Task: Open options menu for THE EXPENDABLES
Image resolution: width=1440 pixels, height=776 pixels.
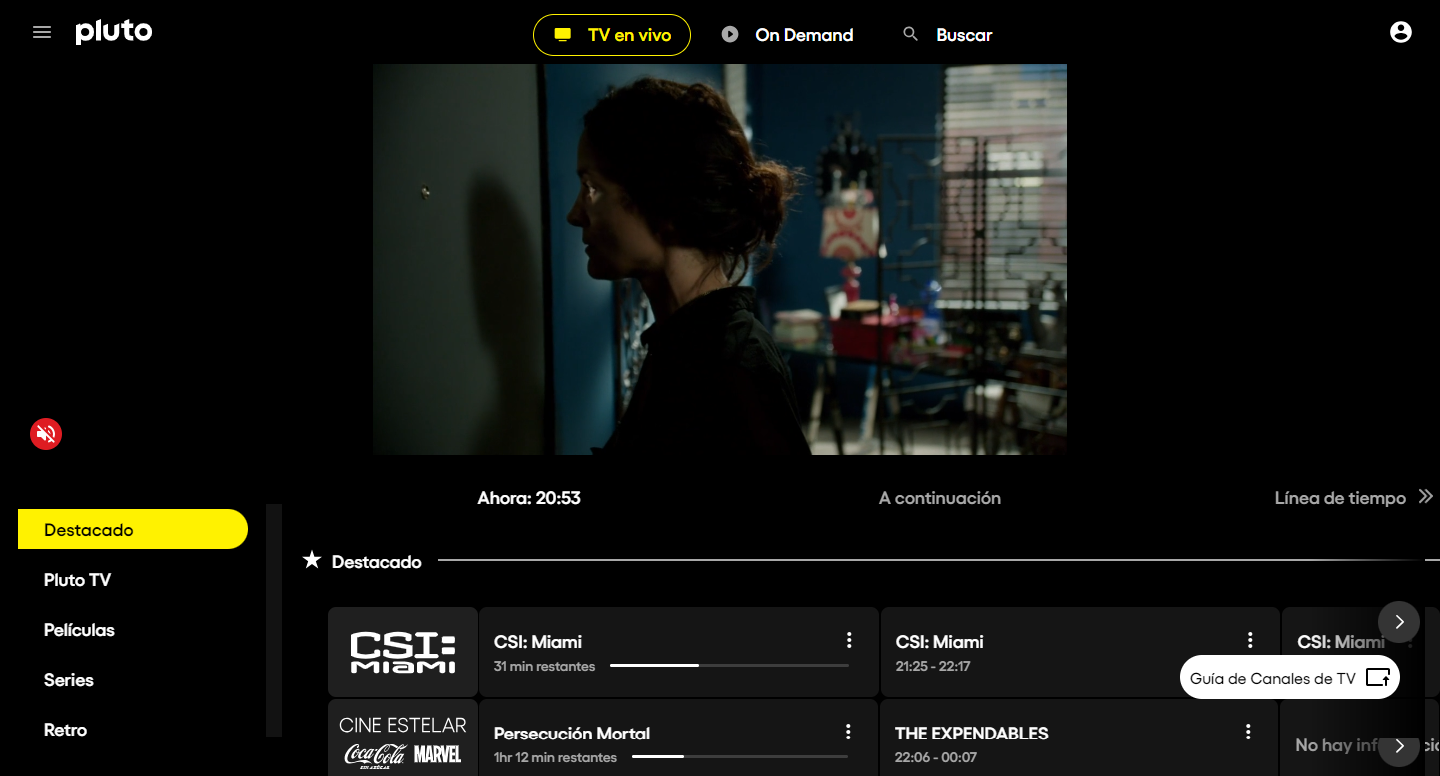Action: (1248, 731)
